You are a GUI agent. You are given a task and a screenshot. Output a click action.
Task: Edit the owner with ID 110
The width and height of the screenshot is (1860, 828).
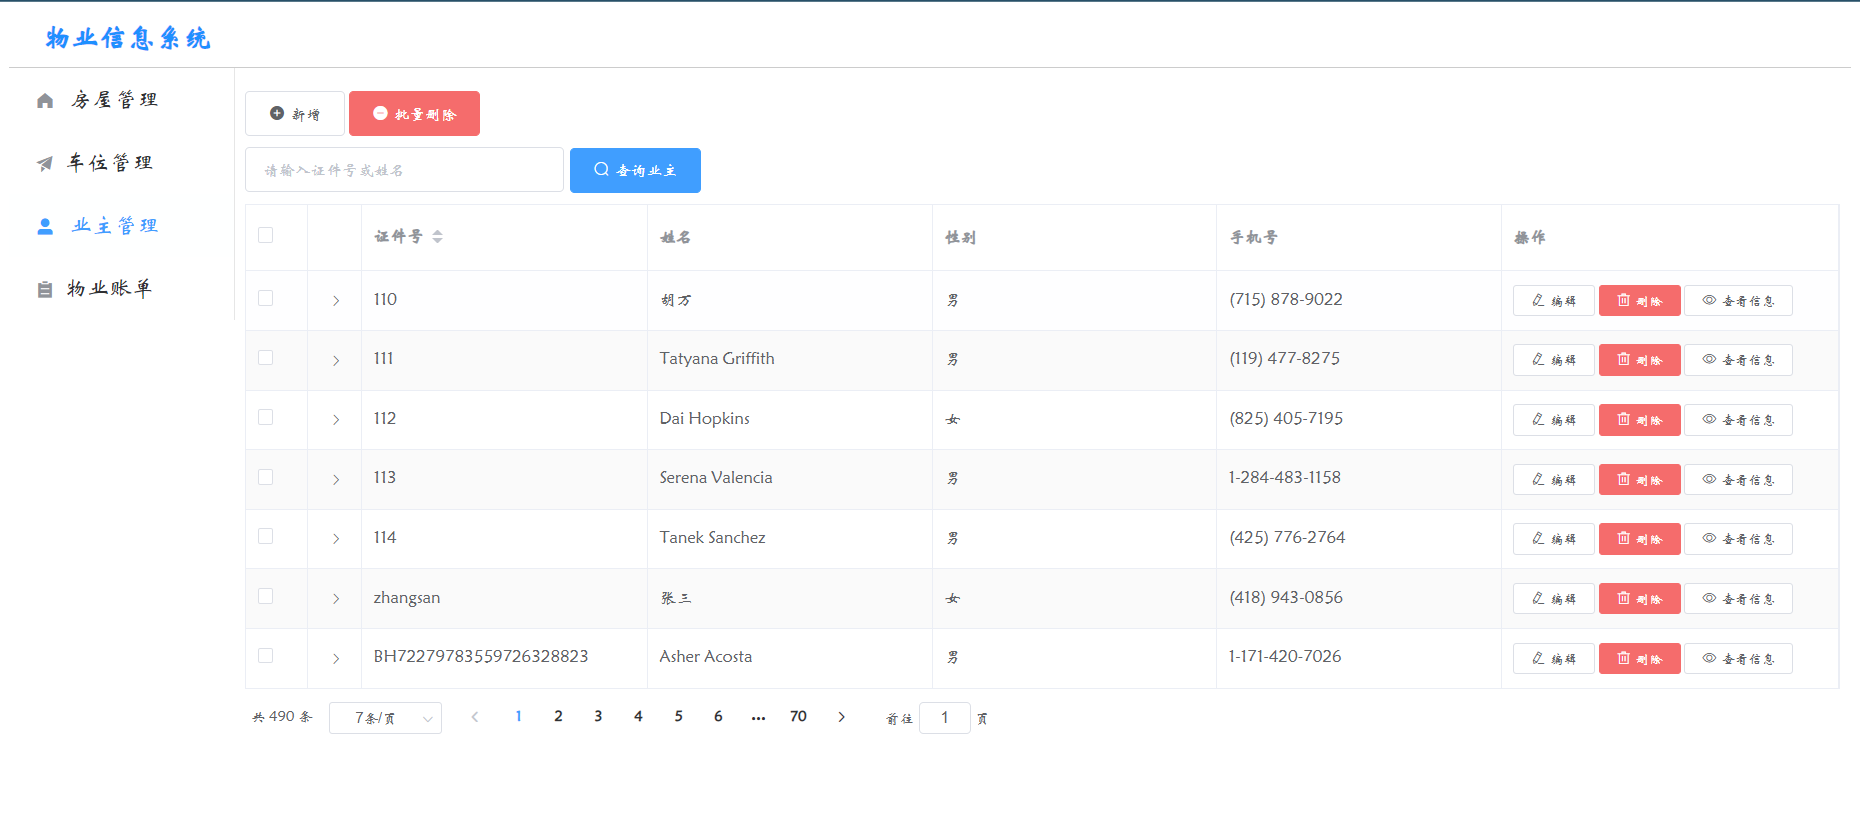(x=1553, y=301)
